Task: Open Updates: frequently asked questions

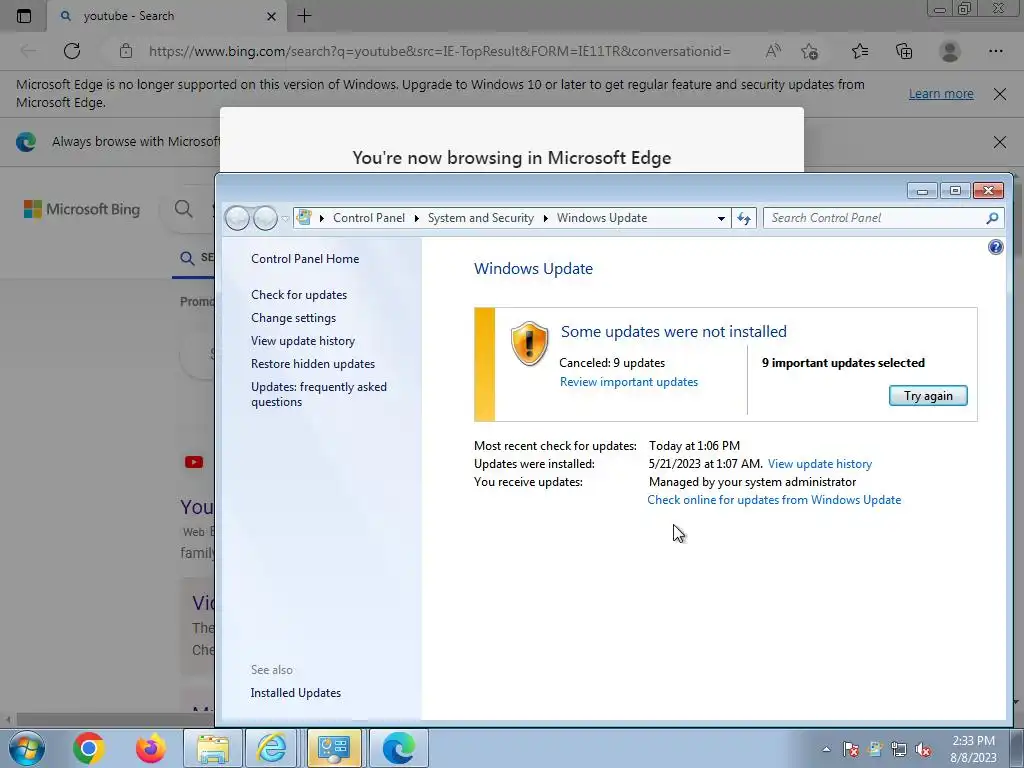Action: pos(319,394)
